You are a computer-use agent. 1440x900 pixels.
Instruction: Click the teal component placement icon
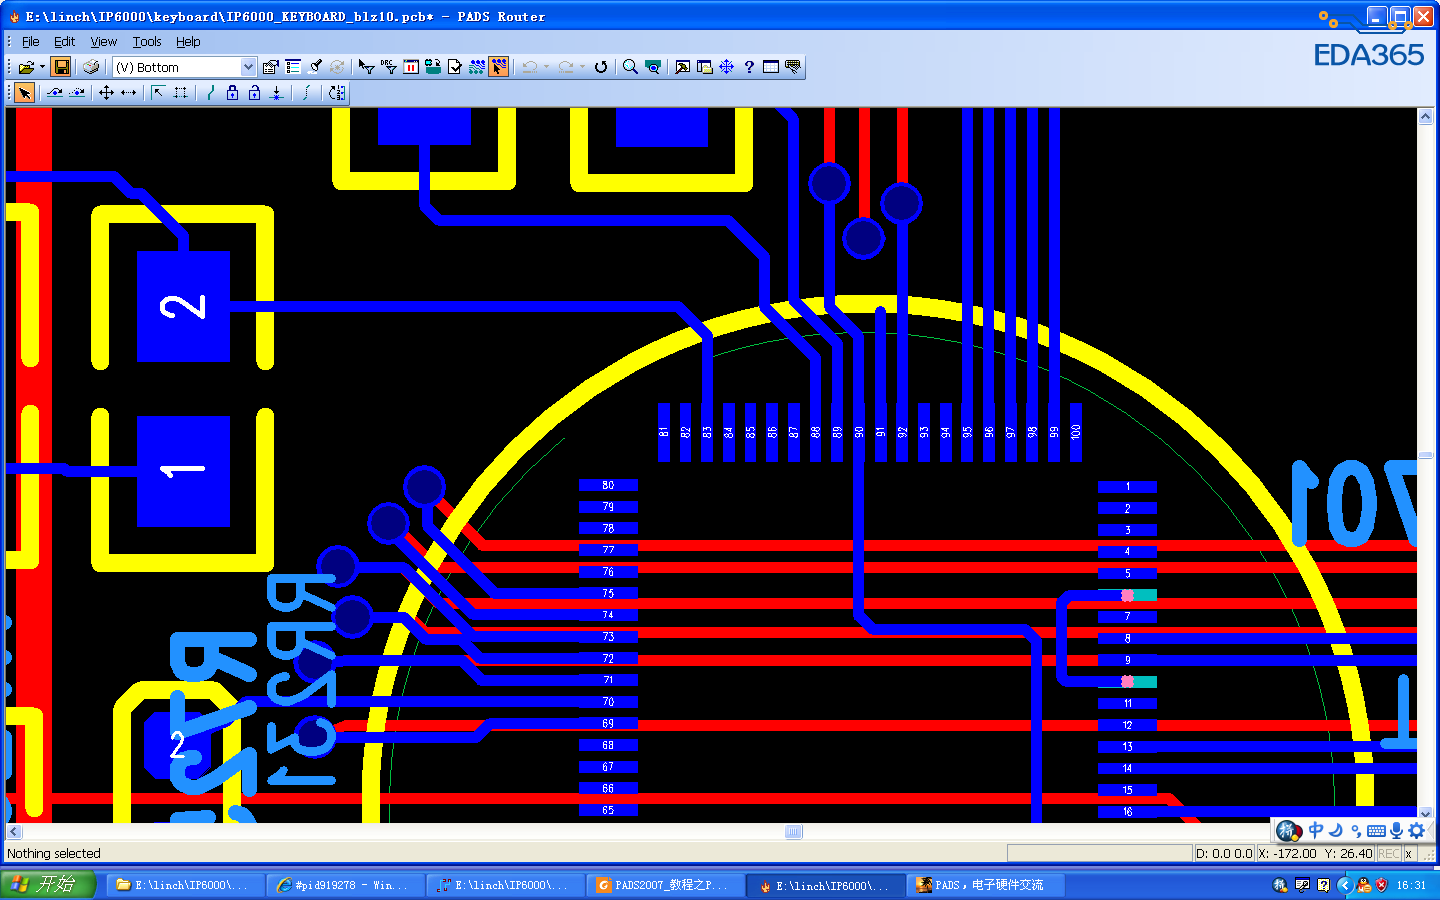click(x=433, y=67)
